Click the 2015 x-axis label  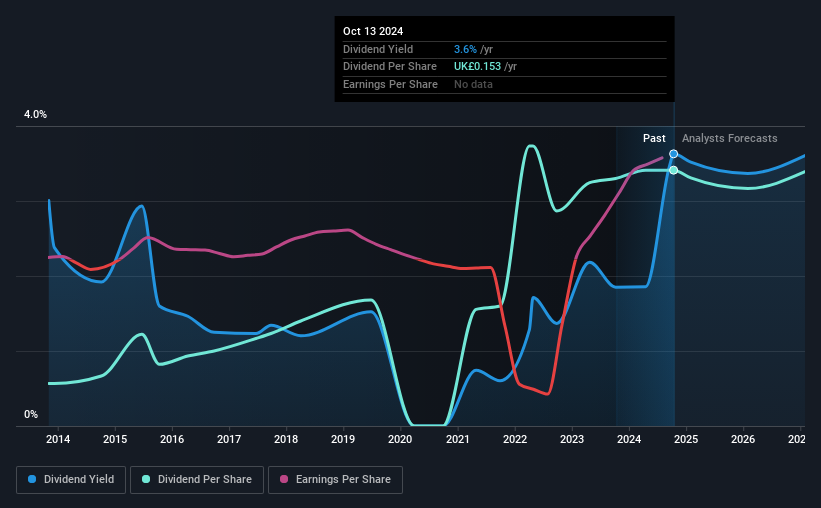[115, 439]
